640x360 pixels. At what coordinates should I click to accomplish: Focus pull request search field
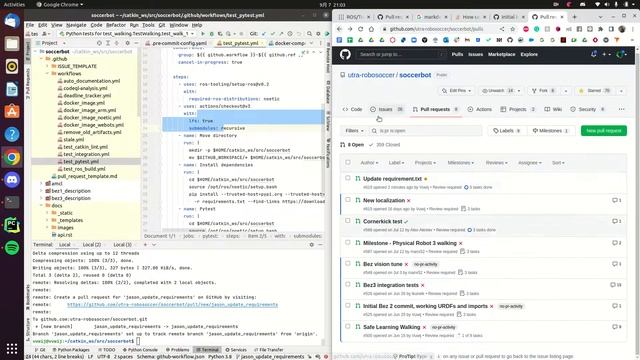[x=426, y=131]
